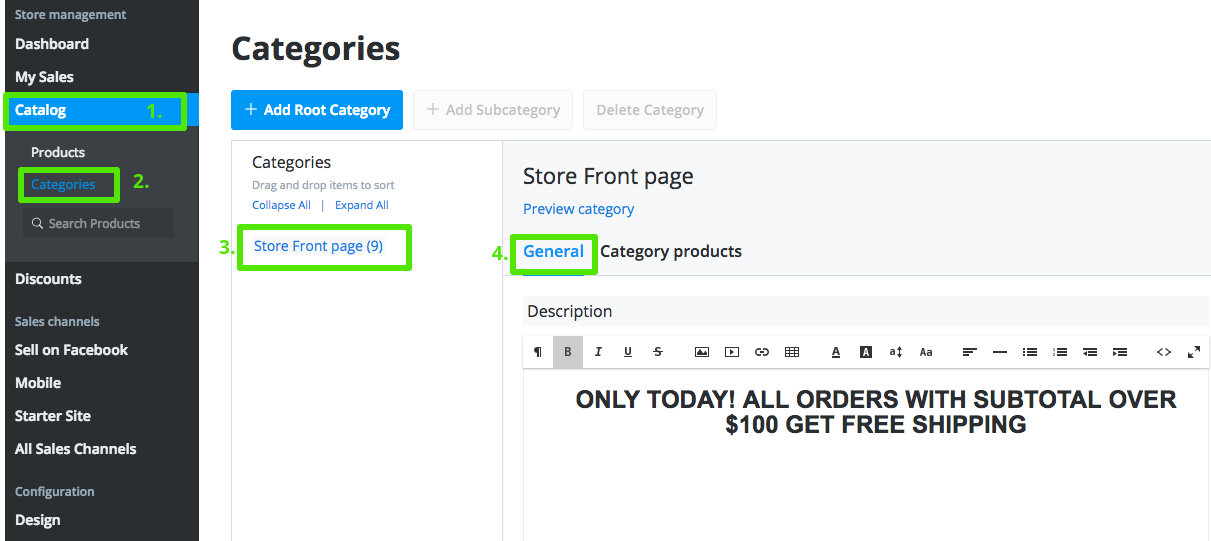
Task: Toggle HTML code view in the editor
Action: click(x=1164, y=352)
